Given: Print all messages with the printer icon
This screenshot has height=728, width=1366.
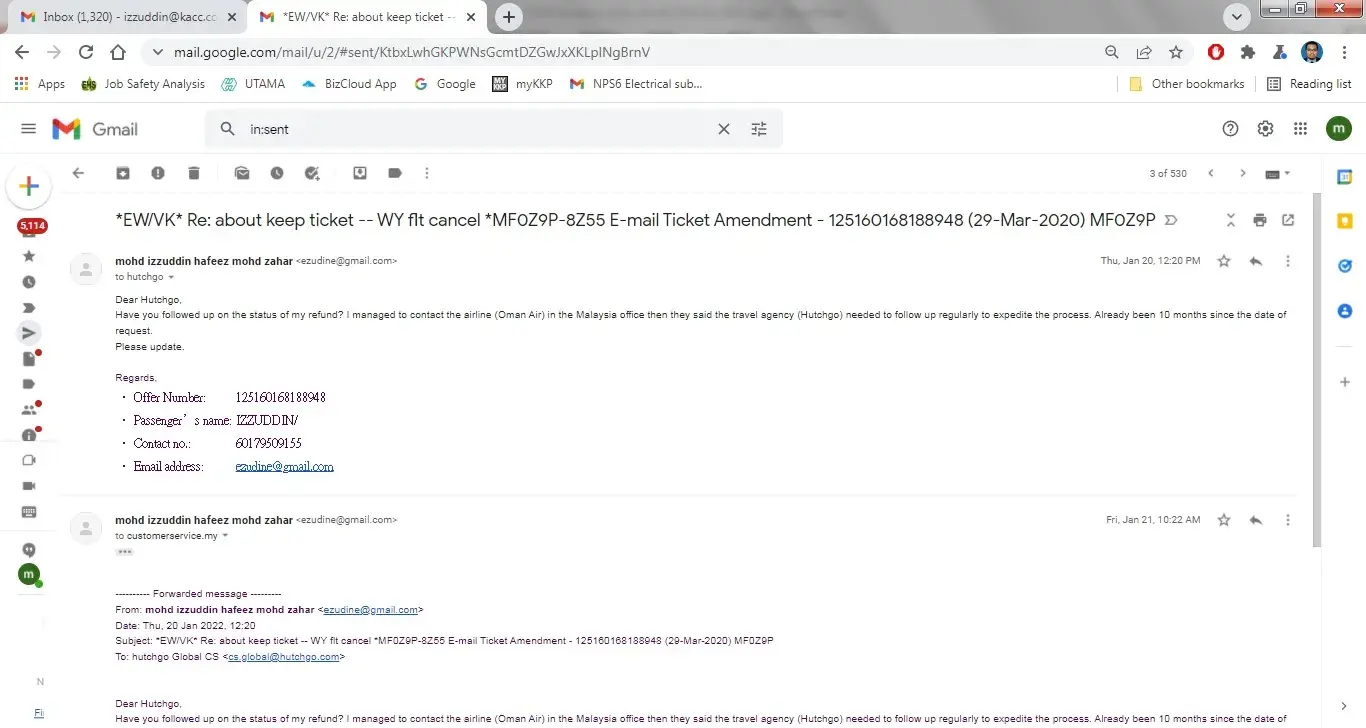Looking at the screenshot, I should 1260,220.
